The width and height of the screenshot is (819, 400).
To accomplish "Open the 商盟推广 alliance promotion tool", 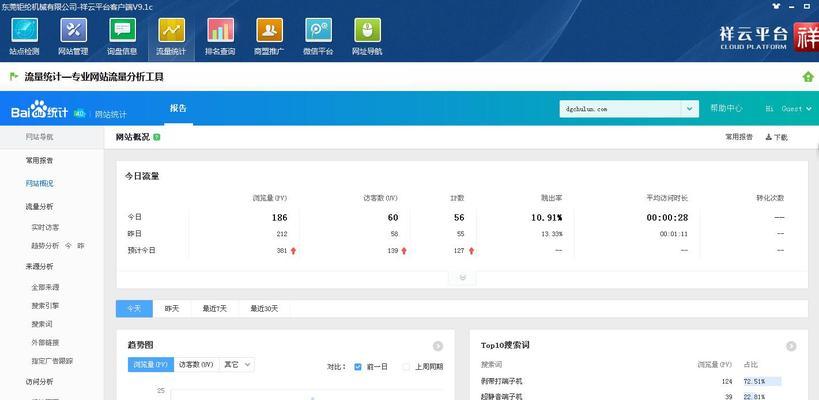I will click(269, 37).
